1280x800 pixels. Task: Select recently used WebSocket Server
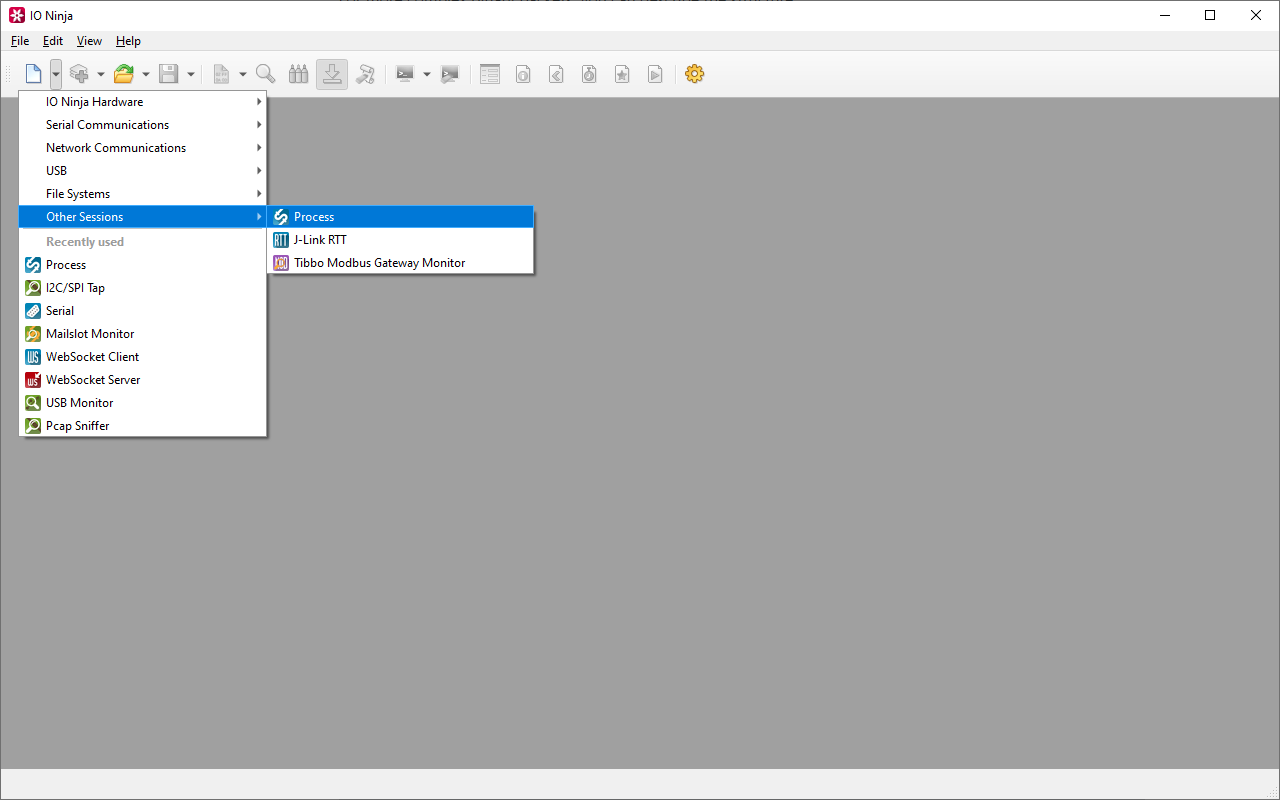tap(143, 380)
